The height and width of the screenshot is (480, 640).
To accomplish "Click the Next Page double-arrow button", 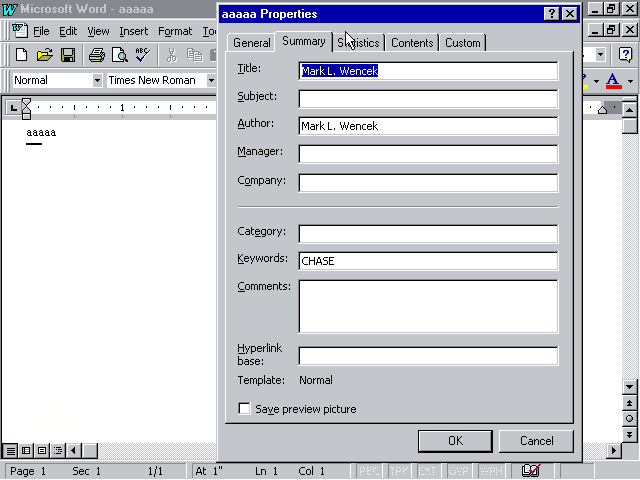I will [629, 434].
